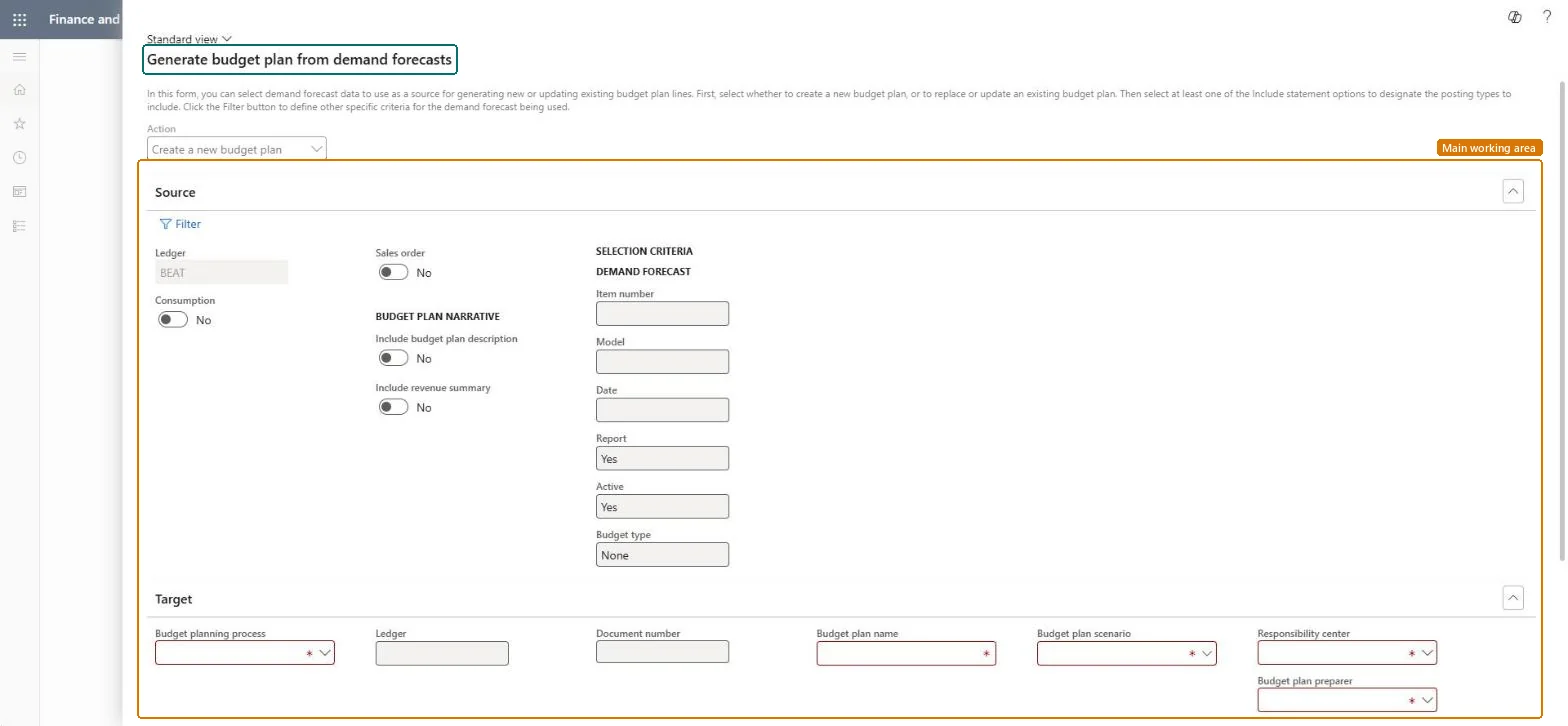The image size is (1568, 726).
Task: Expand the navigation pane hamburger menu
Action: pos(19,56)
